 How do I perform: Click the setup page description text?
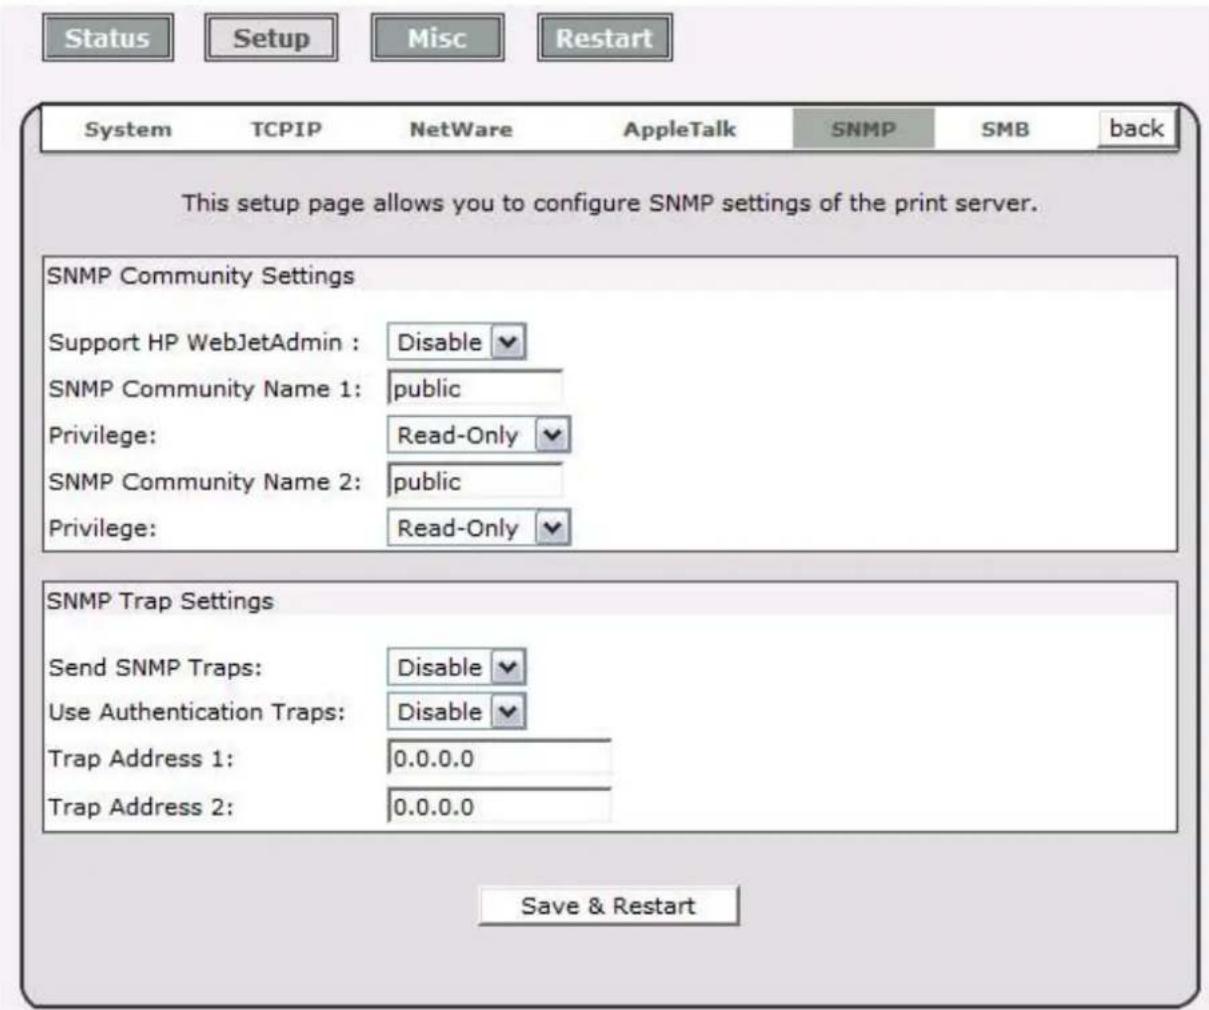[609, 204]
